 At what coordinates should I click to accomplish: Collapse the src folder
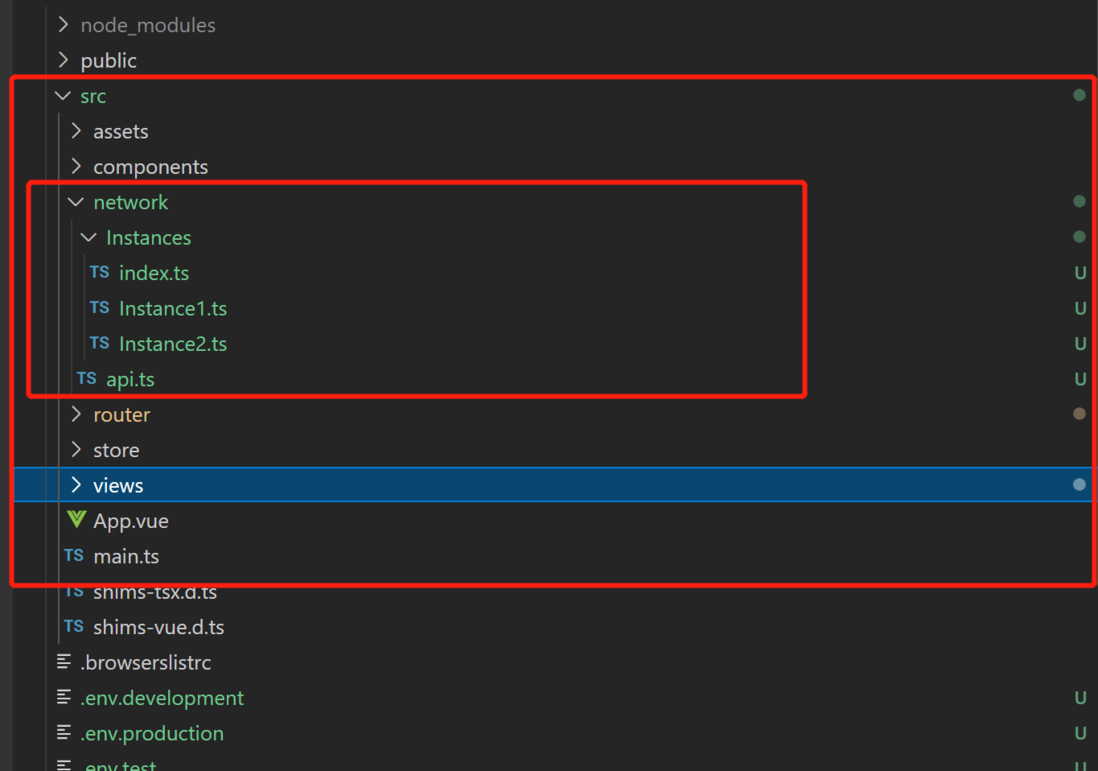tap(63, 95)
